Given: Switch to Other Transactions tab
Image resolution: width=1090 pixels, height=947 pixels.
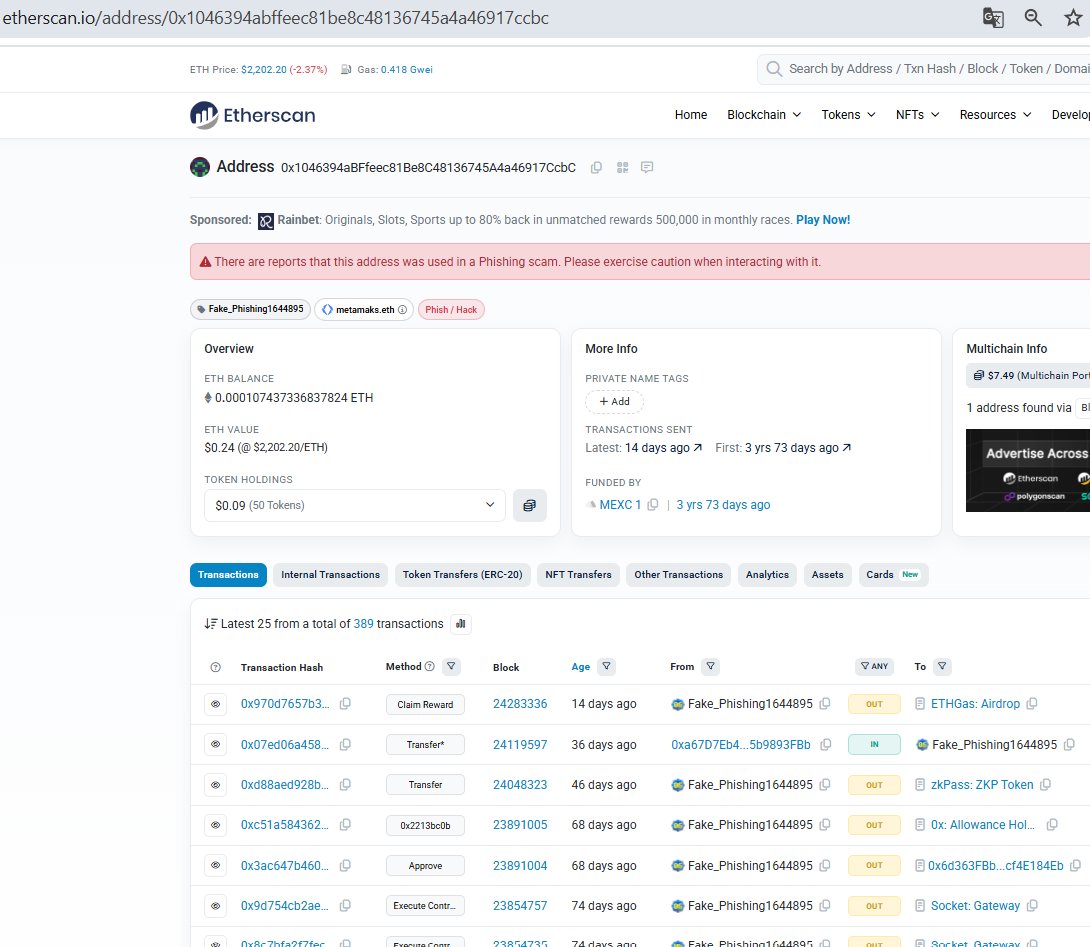Looking at the screenshot, I should (678, 575).
